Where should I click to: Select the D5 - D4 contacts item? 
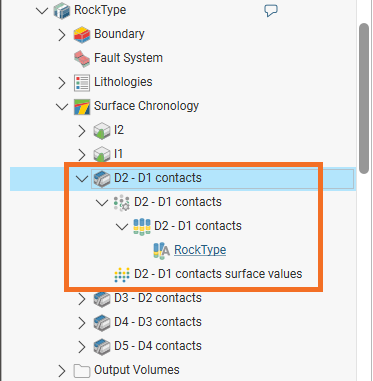click(158, 346)
